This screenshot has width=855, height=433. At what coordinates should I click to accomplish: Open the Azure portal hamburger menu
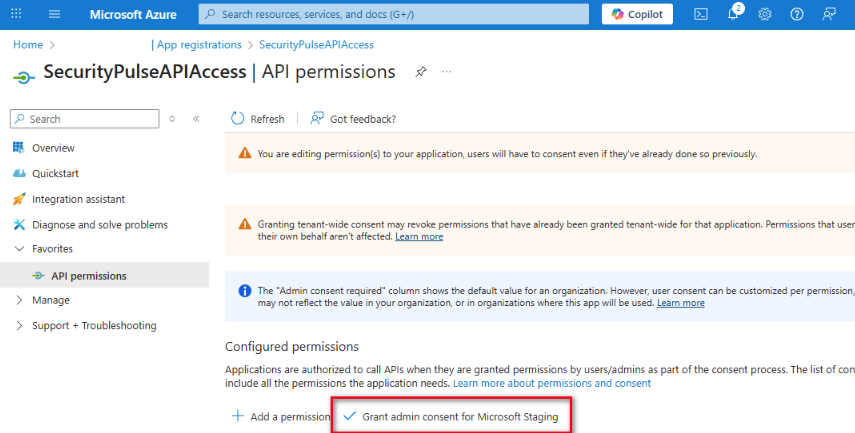[x=55, y=14]
